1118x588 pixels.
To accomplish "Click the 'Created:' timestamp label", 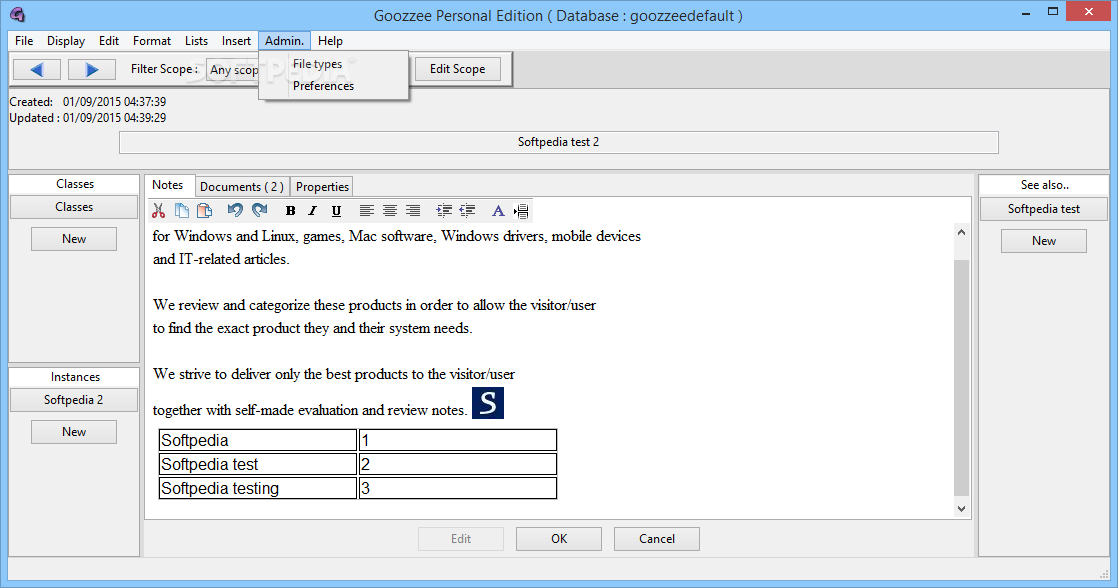I will pyautogui.click(x=31, y=102).
